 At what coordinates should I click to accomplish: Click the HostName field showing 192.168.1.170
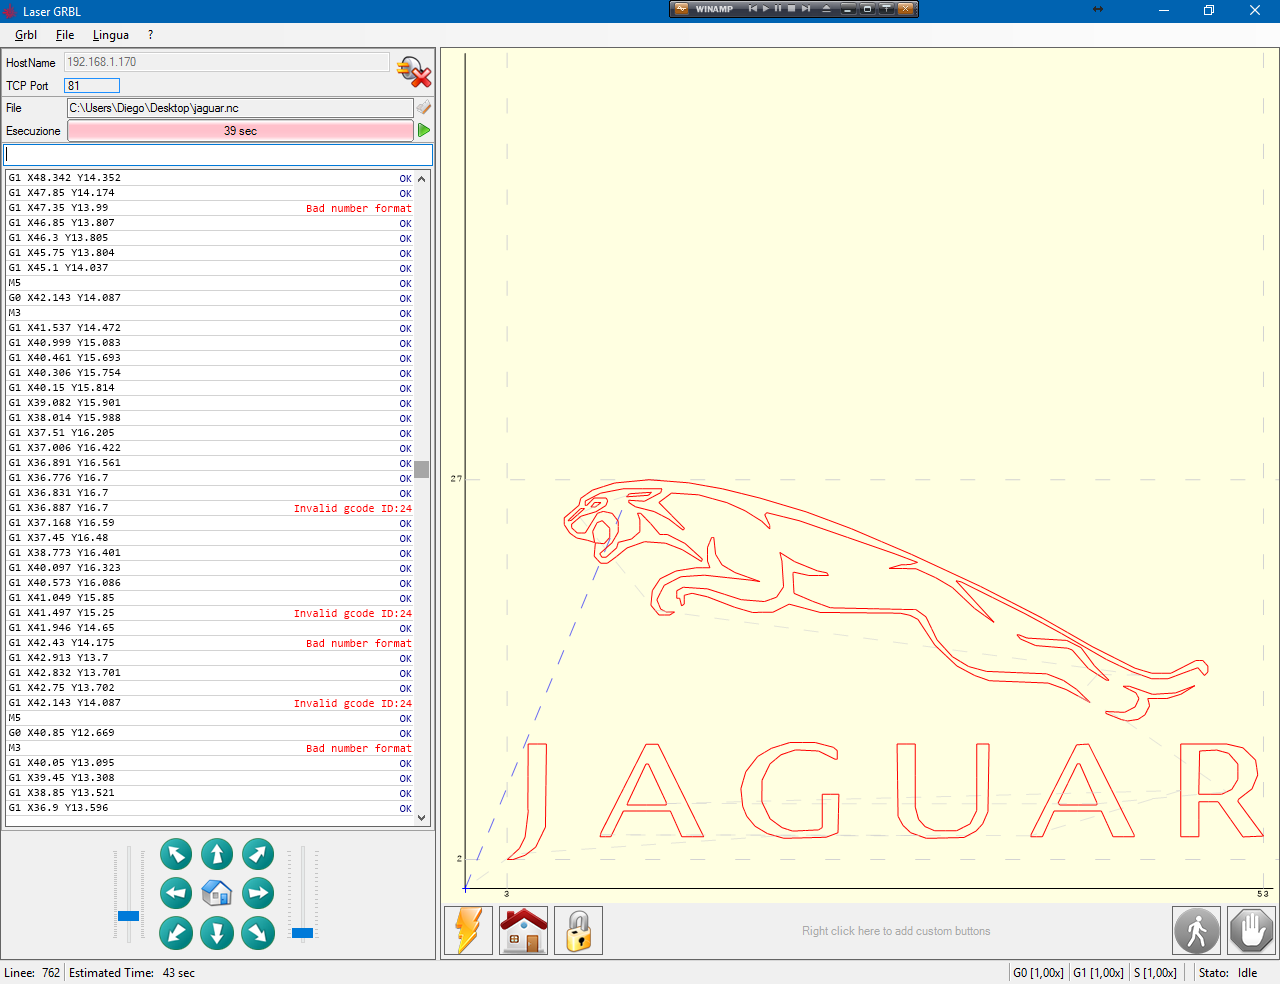tap(227, 62)
